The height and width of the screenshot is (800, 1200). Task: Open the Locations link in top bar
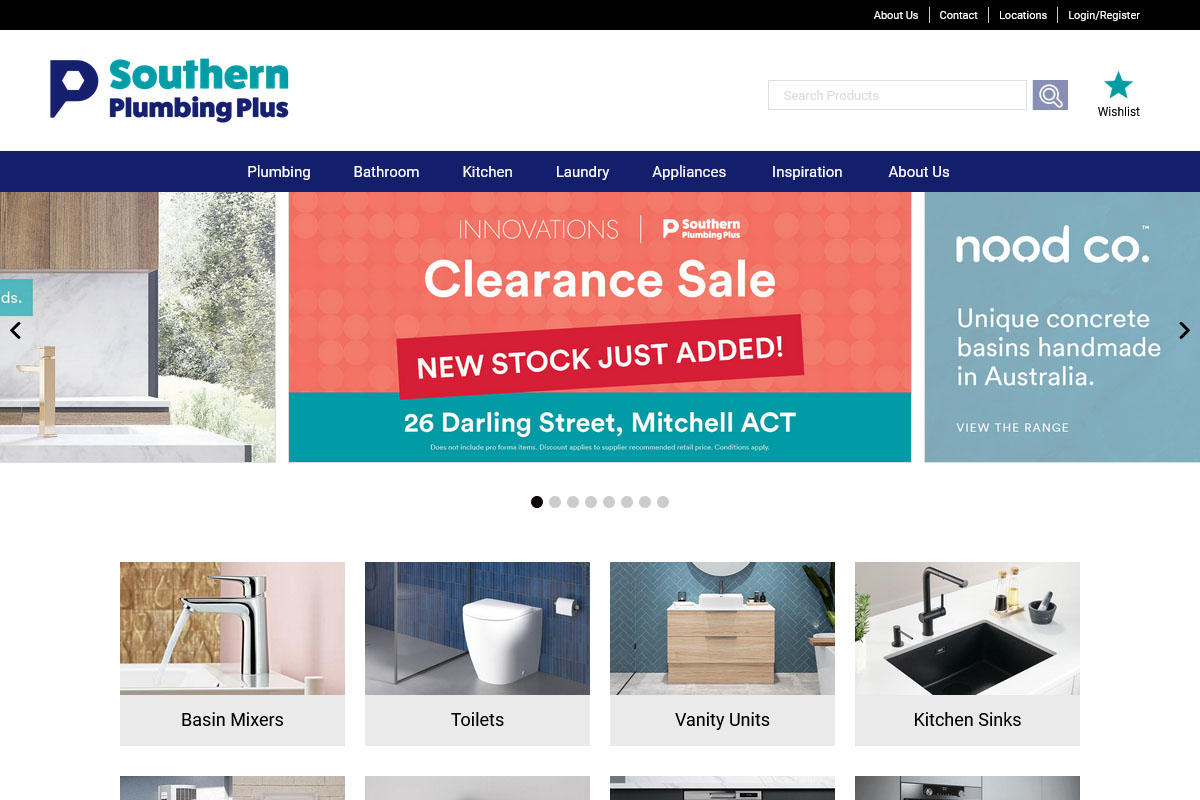pyautogui.click(x=1023, y=15)
